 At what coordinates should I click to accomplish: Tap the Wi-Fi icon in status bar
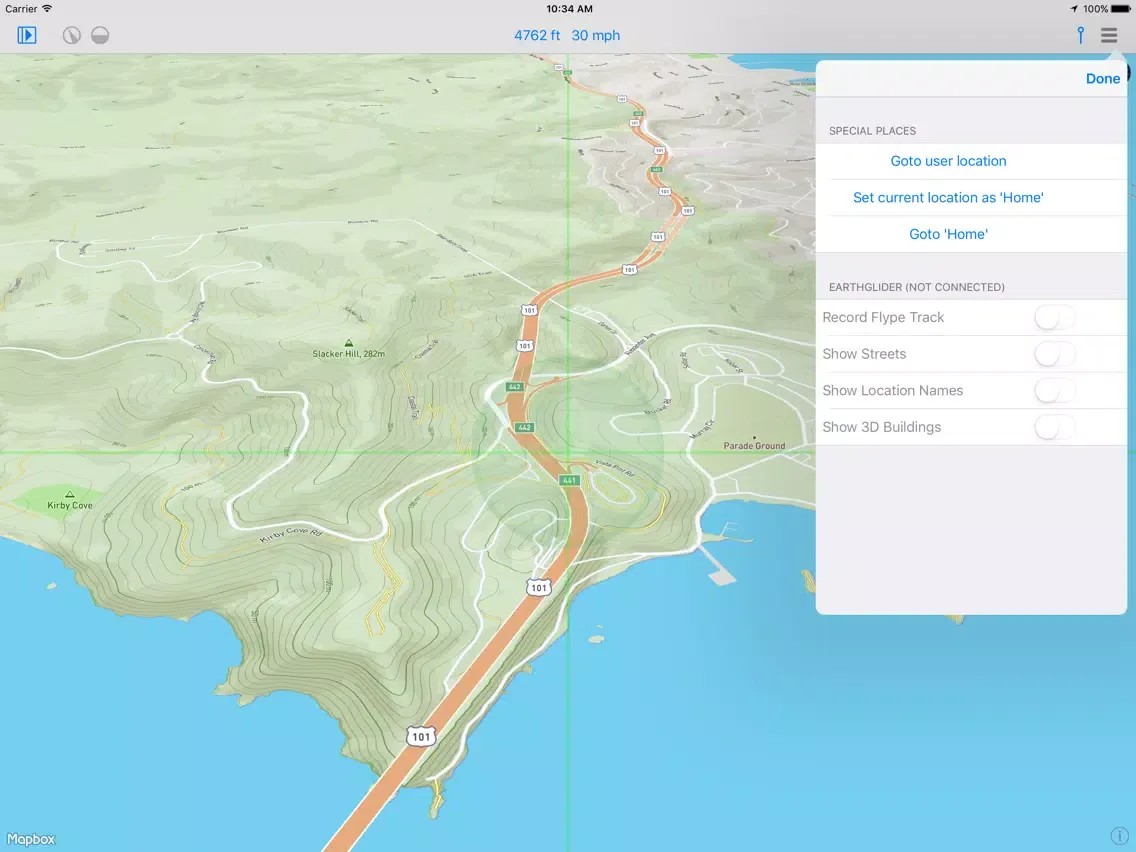46,9
